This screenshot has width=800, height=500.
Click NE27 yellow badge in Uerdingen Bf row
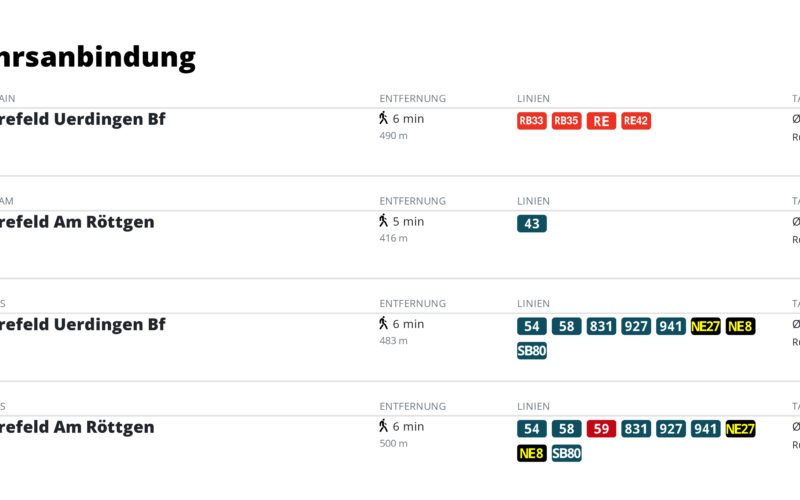point(705,326)
